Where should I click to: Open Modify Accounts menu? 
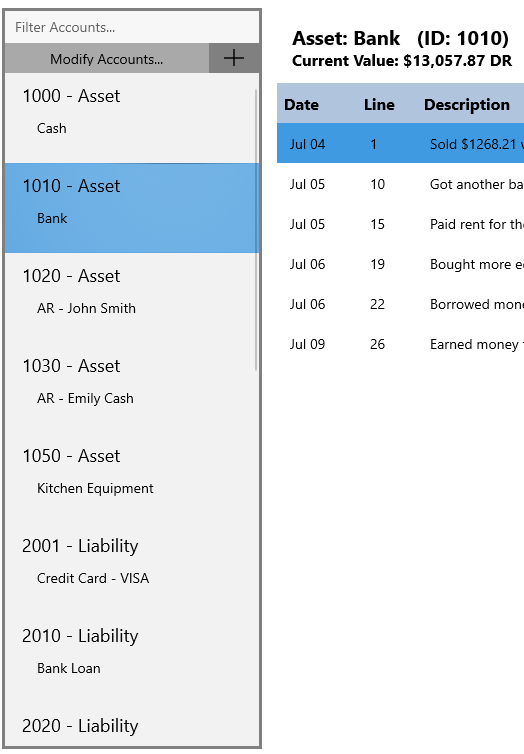click(107, 59)
